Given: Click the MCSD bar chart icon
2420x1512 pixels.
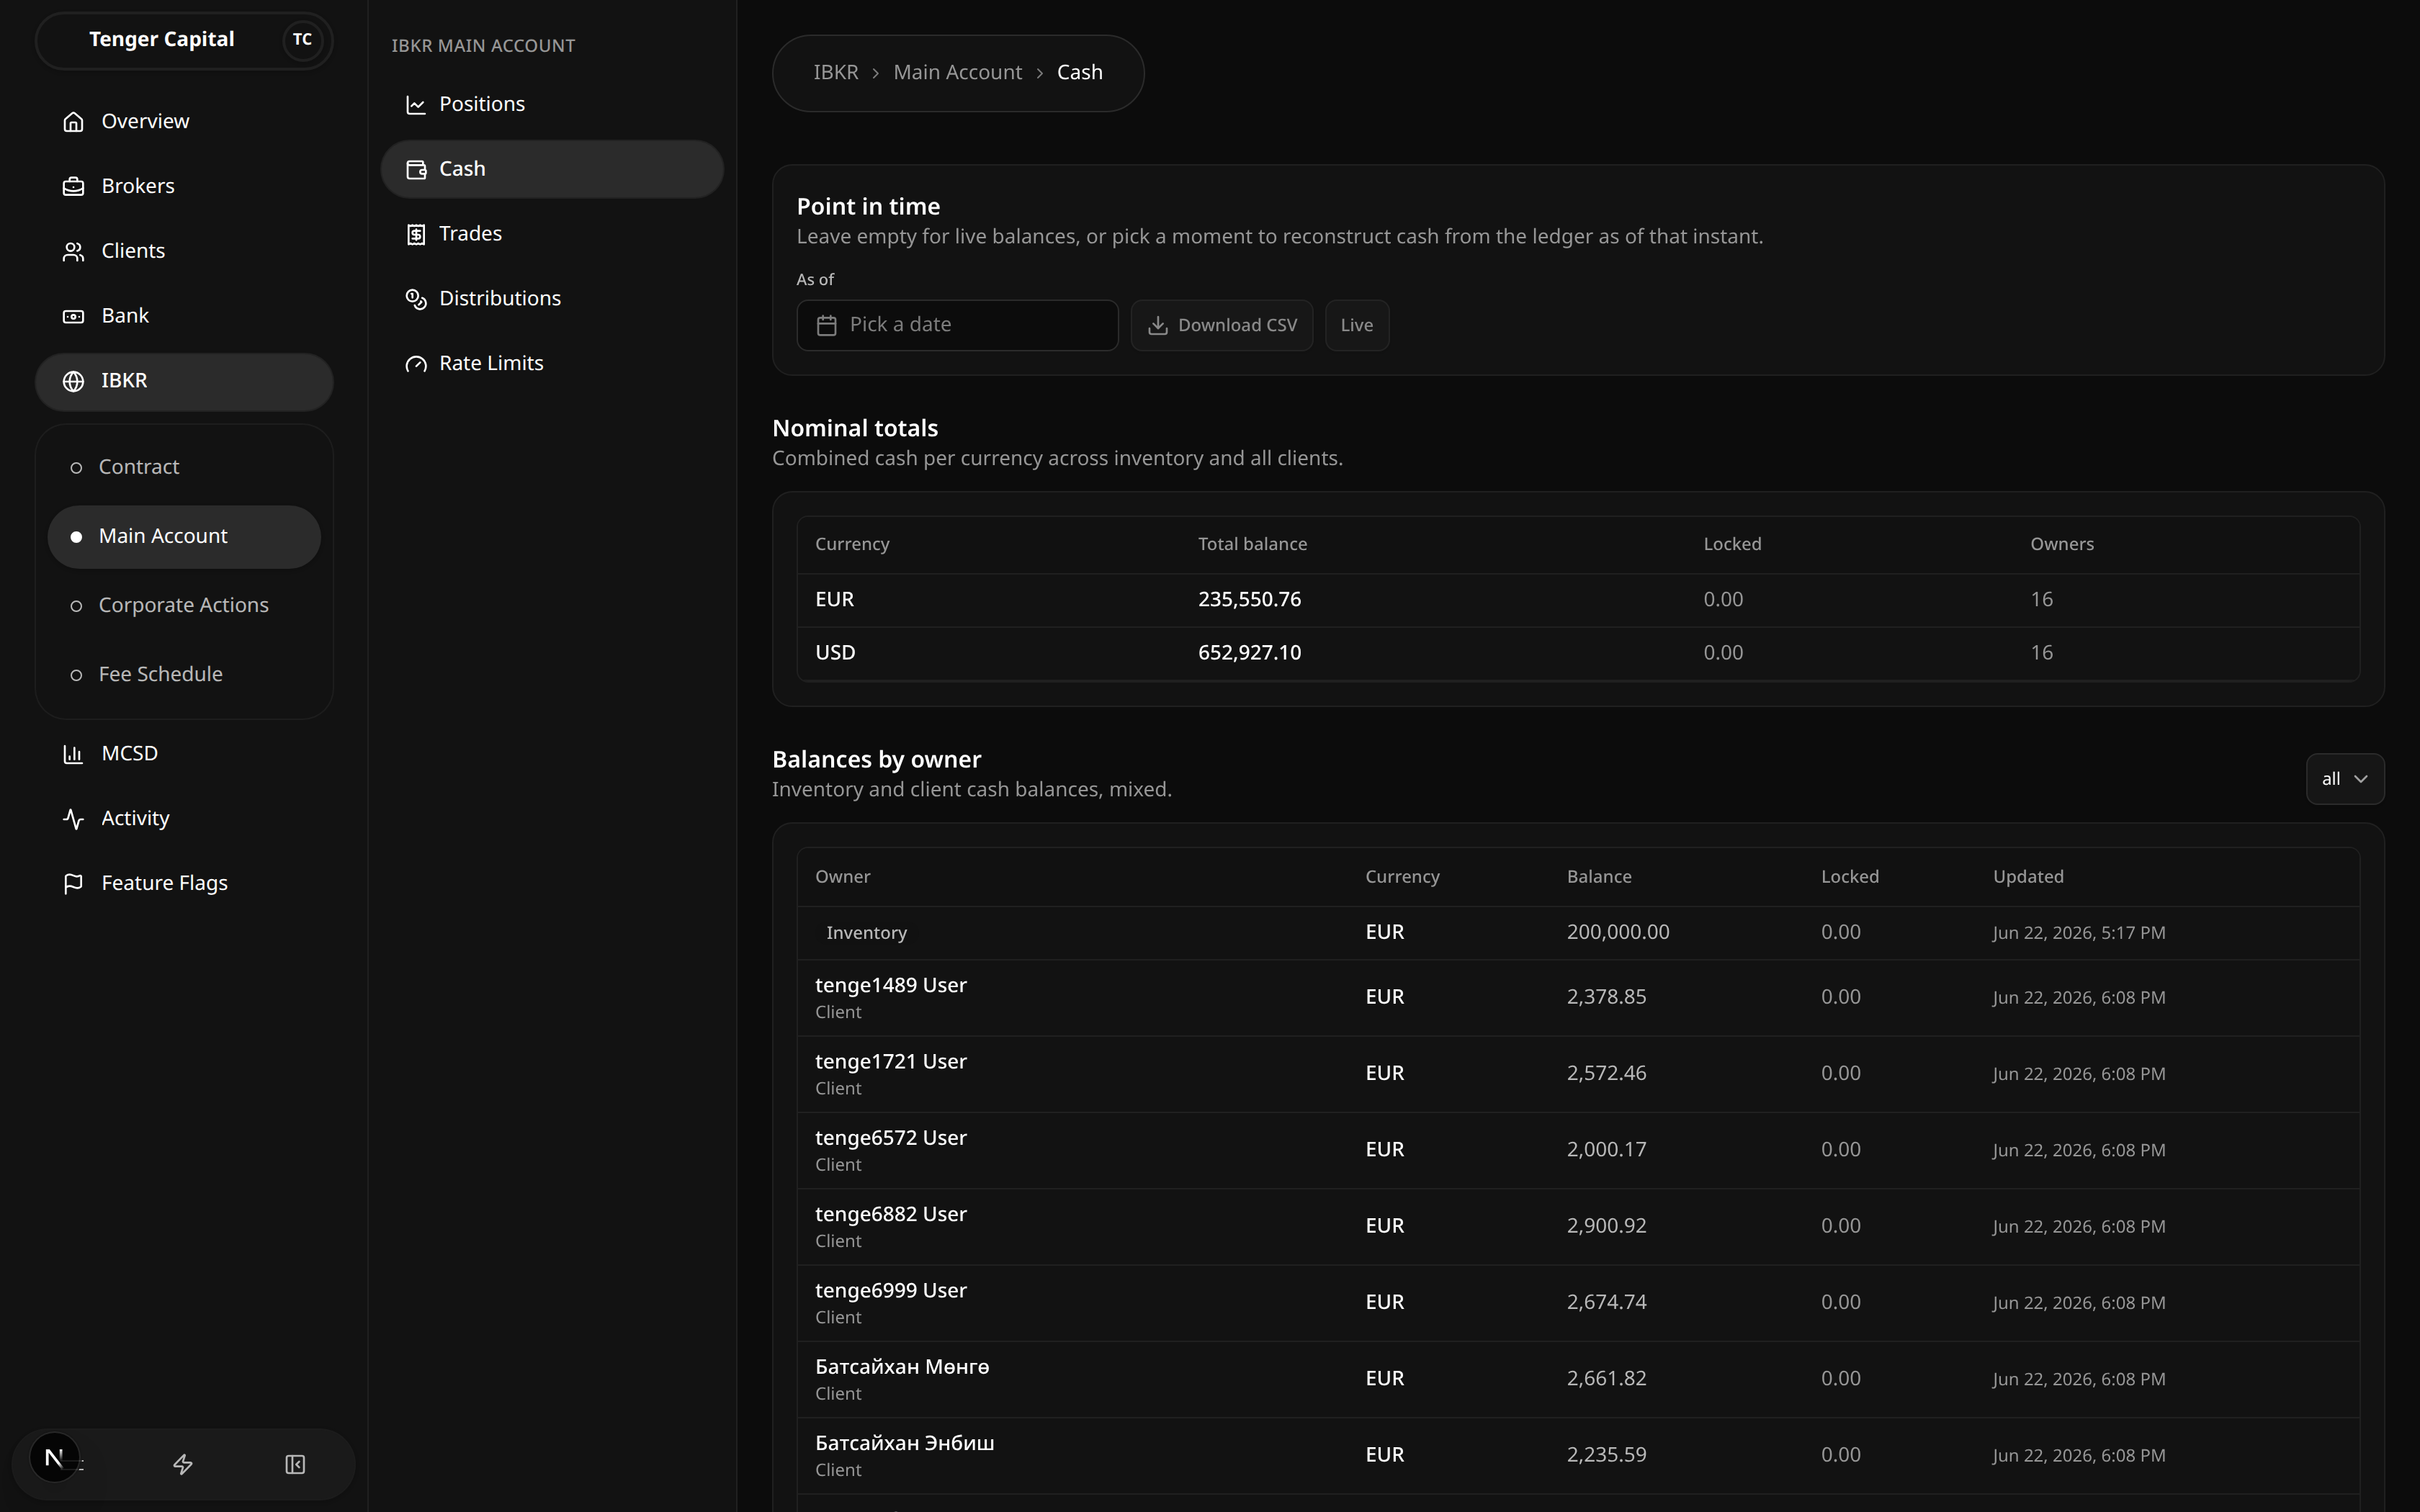Looking at the screenshot, I should 73,755.
